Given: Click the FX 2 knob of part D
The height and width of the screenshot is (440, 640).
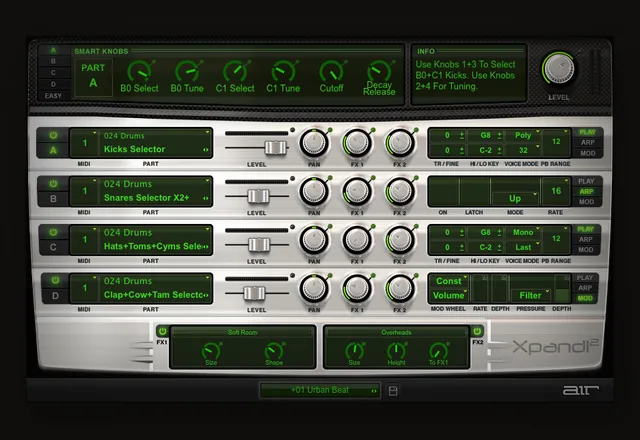Looking at the screenshot, I should tap(400, 288).
